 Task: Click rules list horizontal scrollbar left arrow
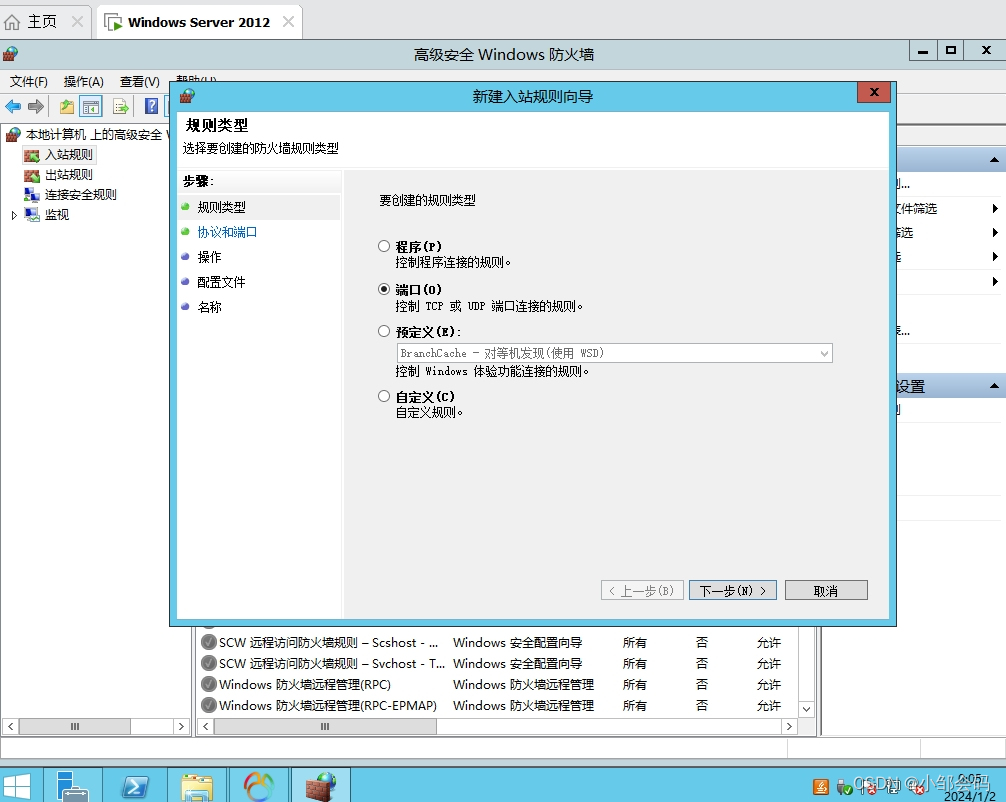point(205,726)
